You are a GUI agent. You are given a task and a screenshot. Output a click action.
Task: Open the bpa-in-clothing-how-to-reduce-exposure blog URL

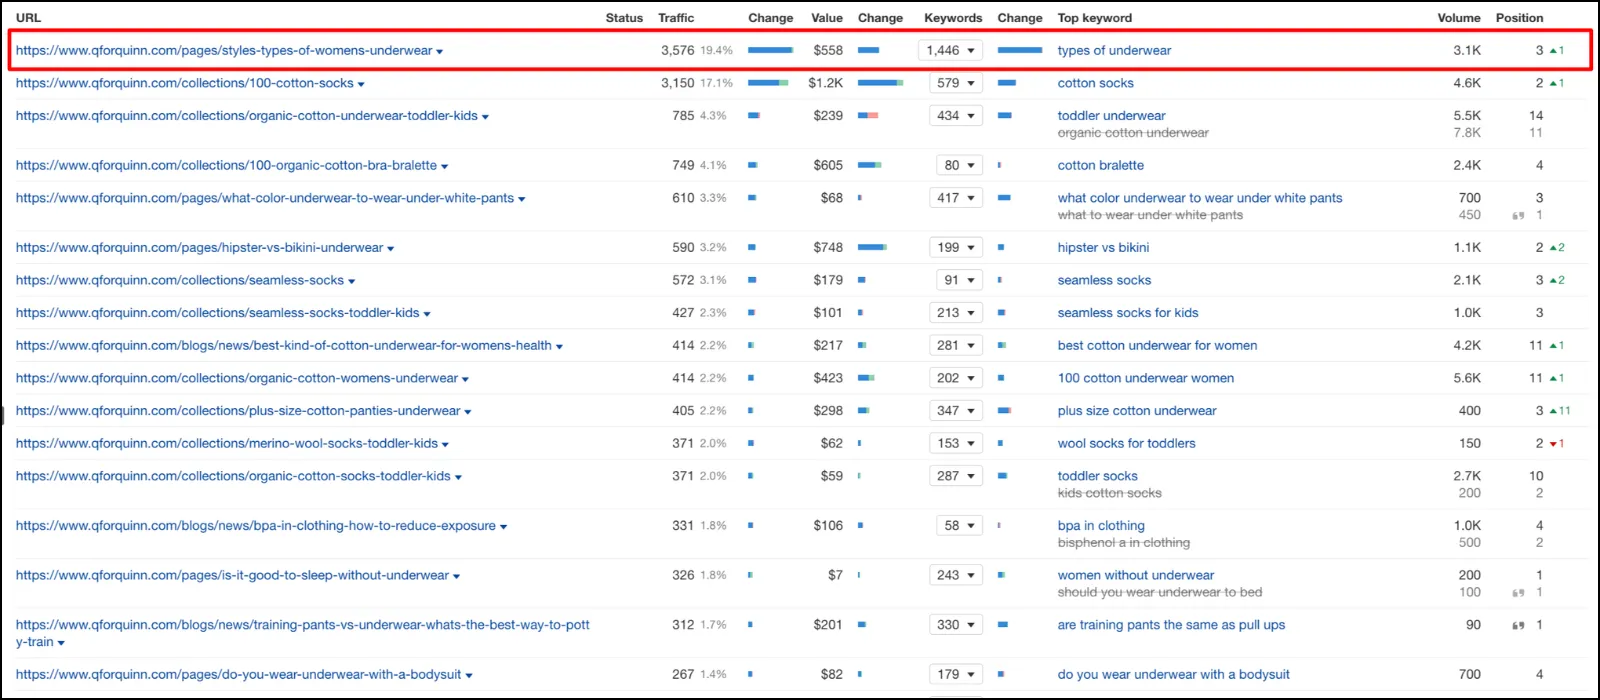tap(256, 525)
